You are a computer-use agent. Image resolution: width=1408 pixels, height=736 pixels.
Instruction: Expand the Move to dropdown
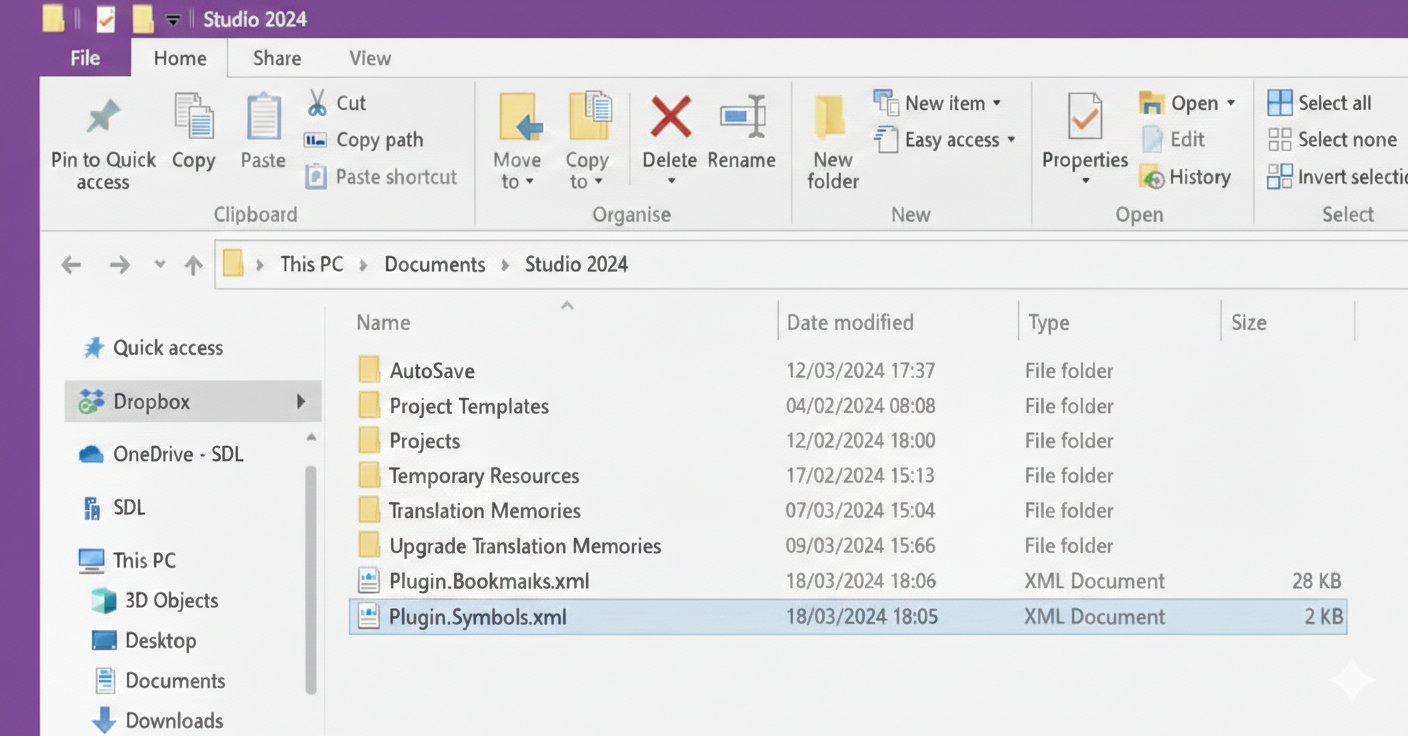coord(517,181)
